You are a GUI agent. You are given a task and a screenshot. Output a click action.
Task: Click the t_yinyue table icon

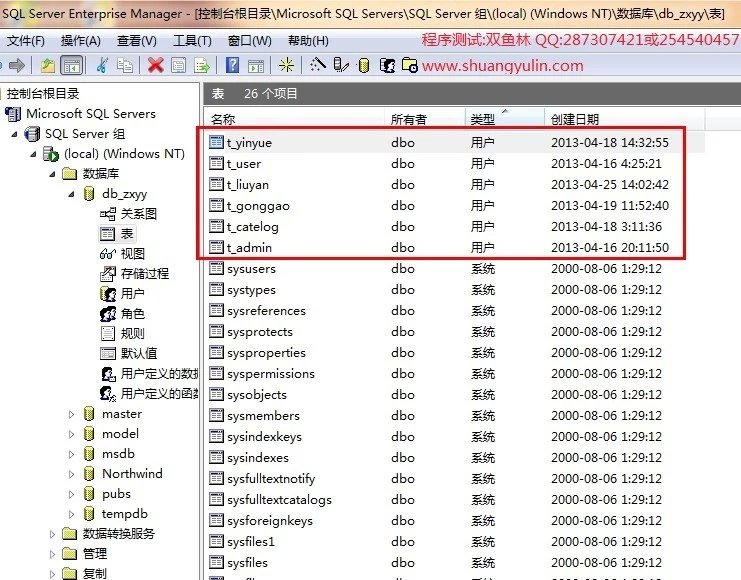click(x=216, y=142)
